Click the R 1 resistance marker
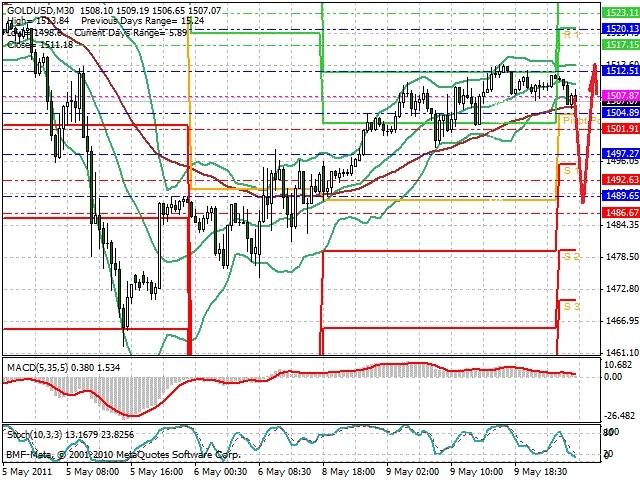The width and height of the screenshot is (640, 480). [x=571, y=35]
